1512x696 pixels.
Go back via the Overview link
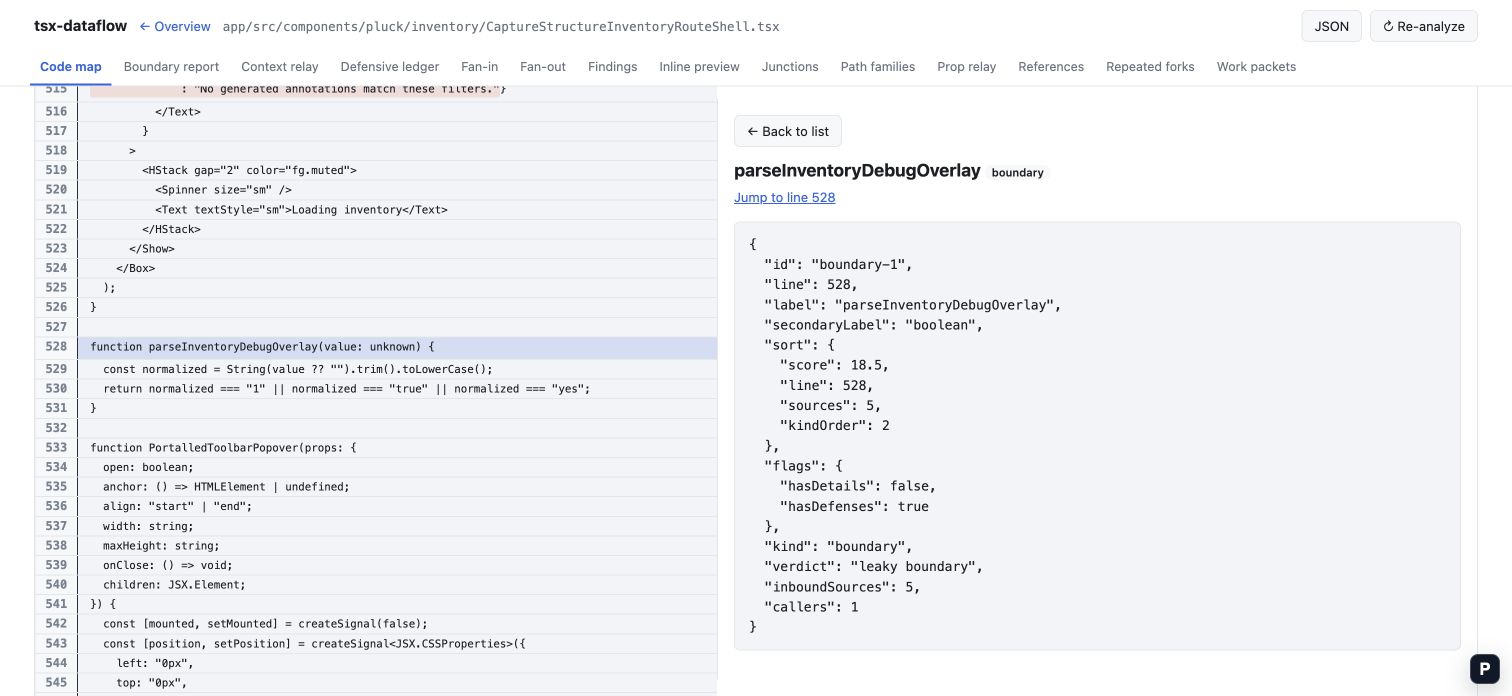(175, 26)
